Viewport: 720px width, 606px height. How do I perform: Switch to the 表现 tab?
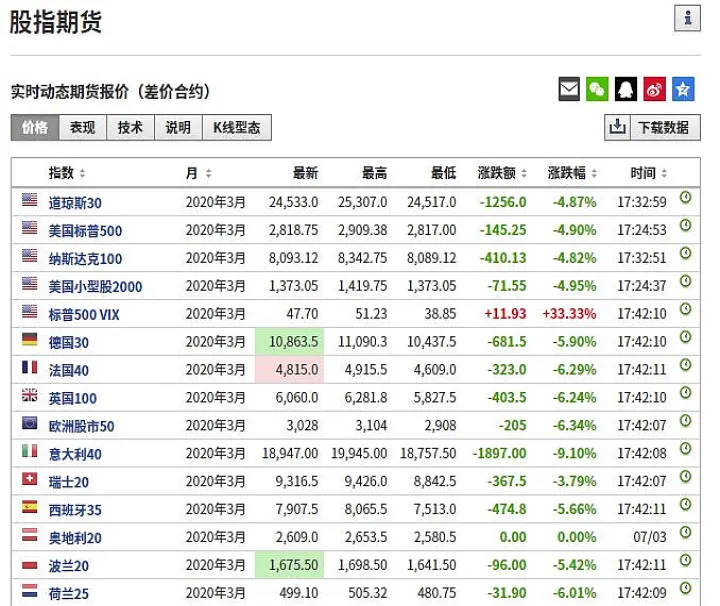point(83,127)
